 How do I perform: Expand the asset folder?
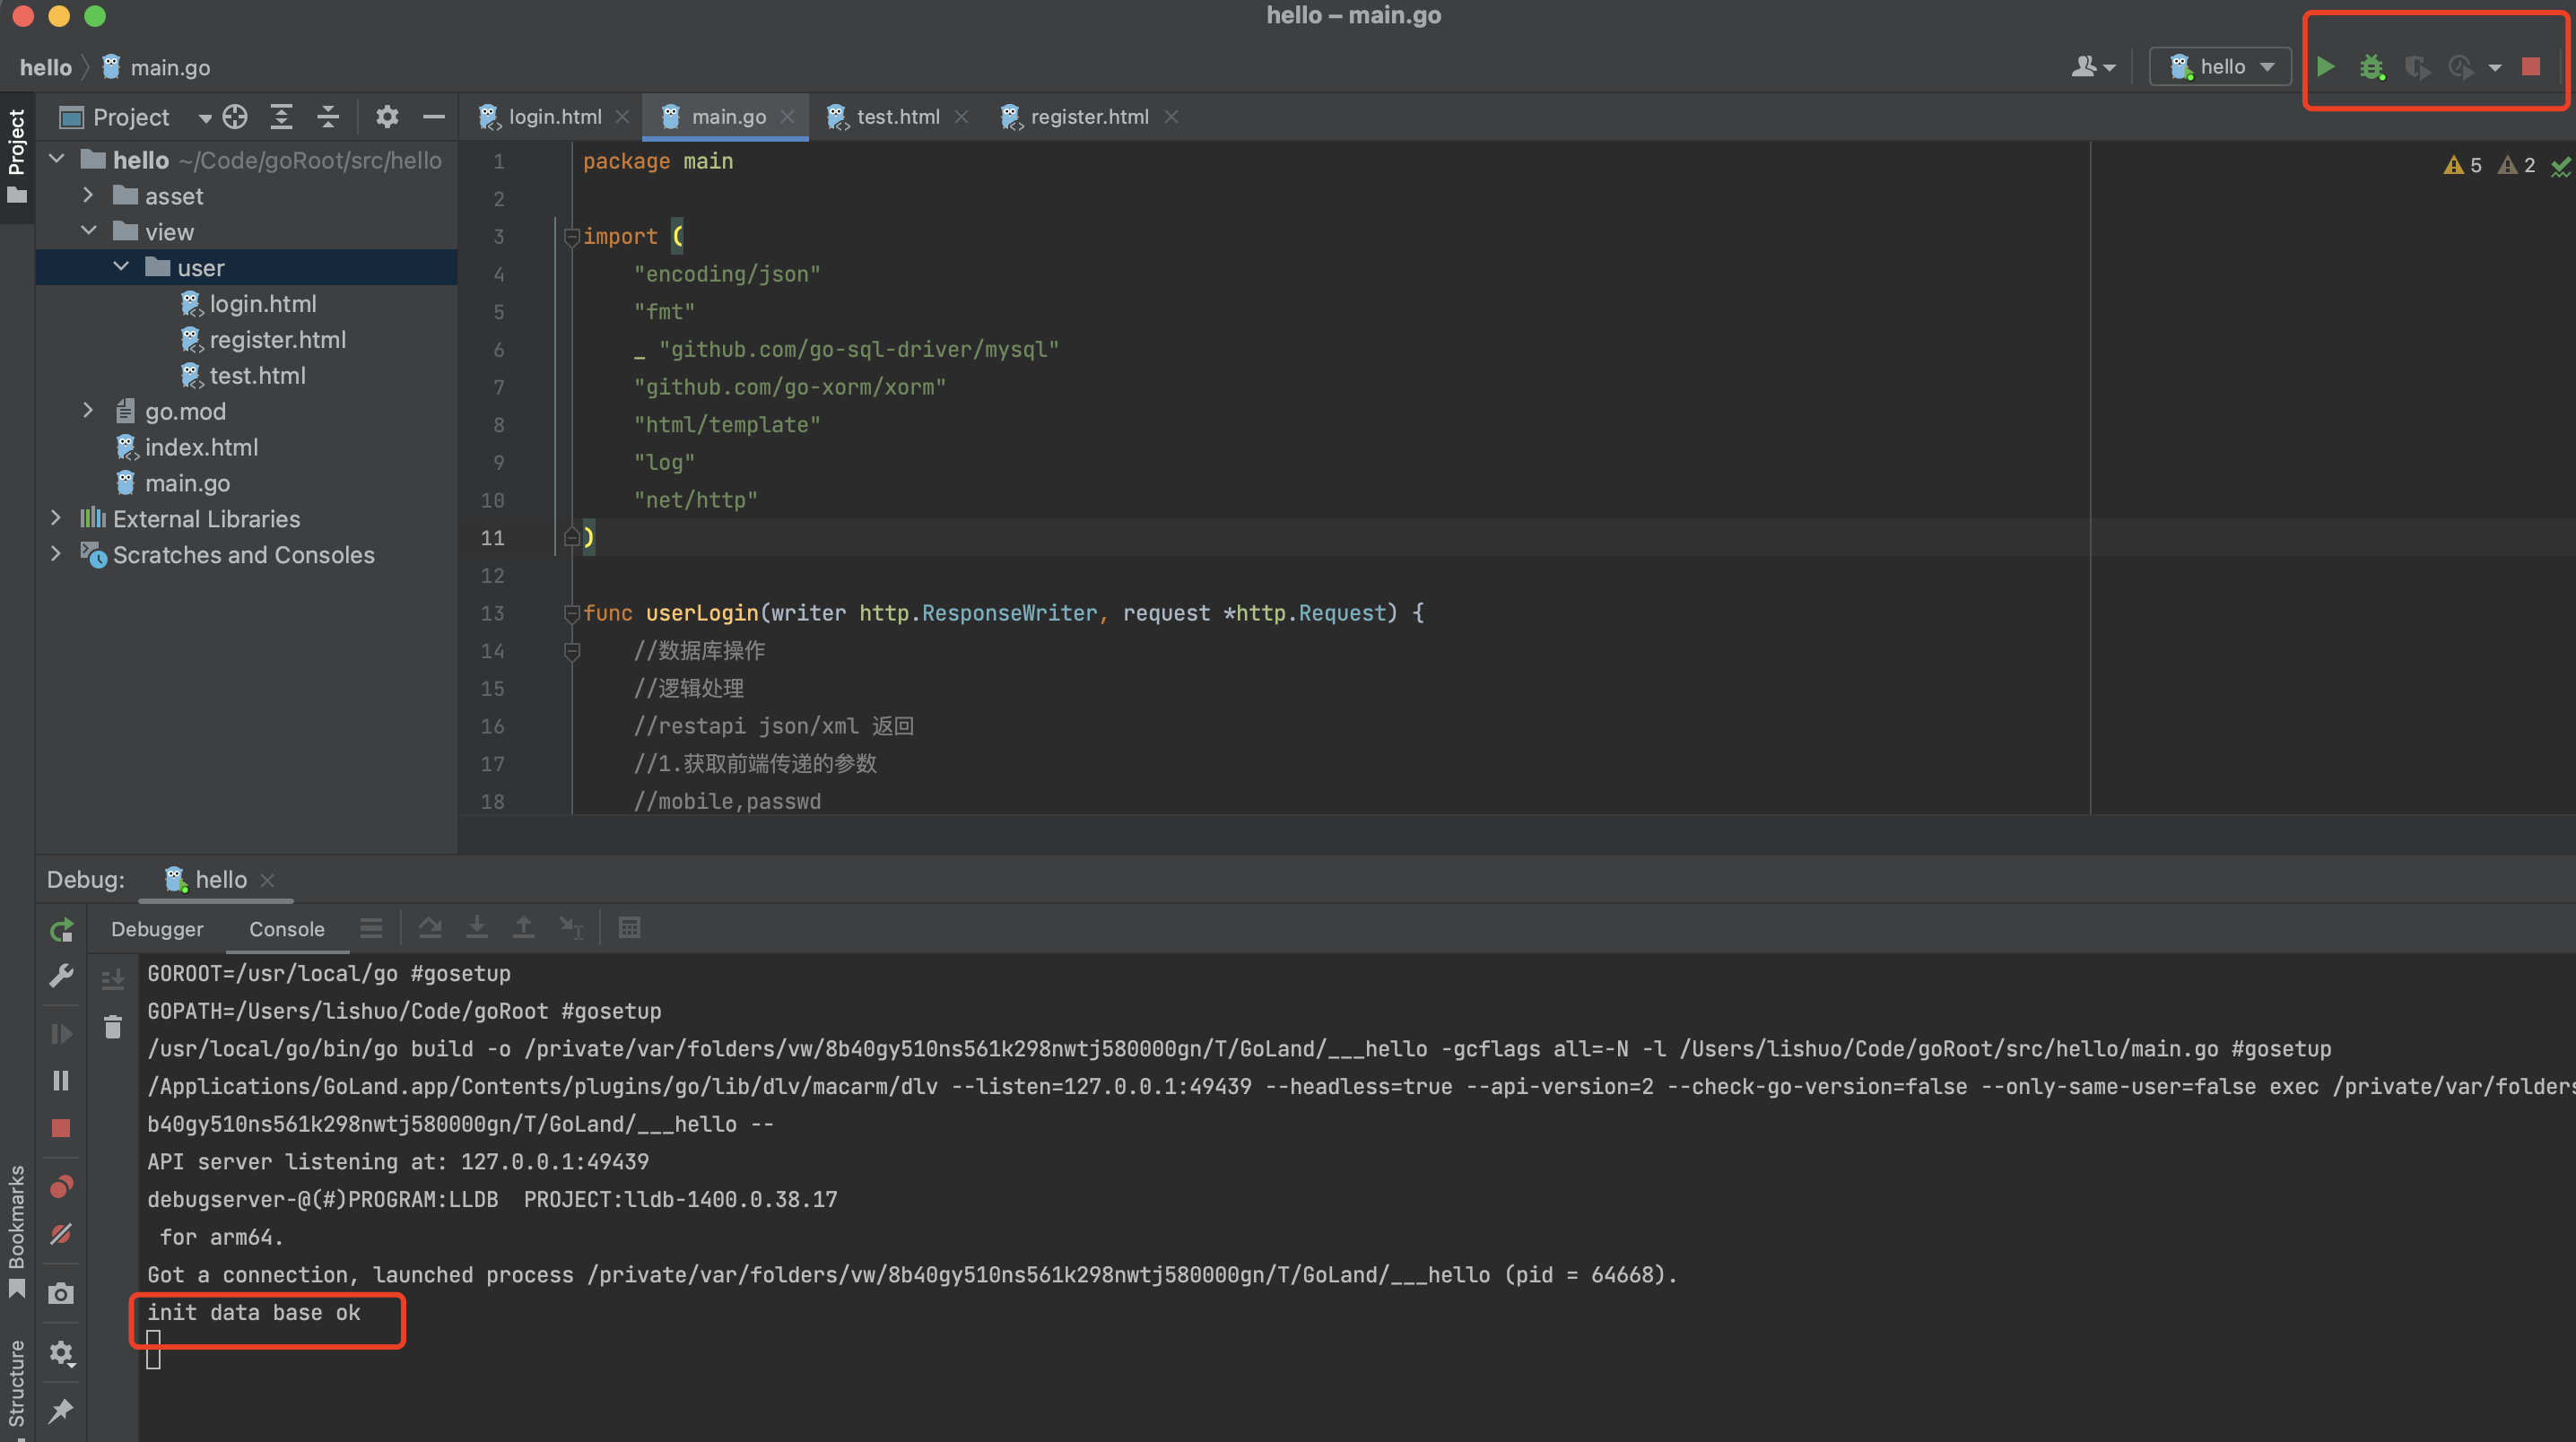[88, 195]
